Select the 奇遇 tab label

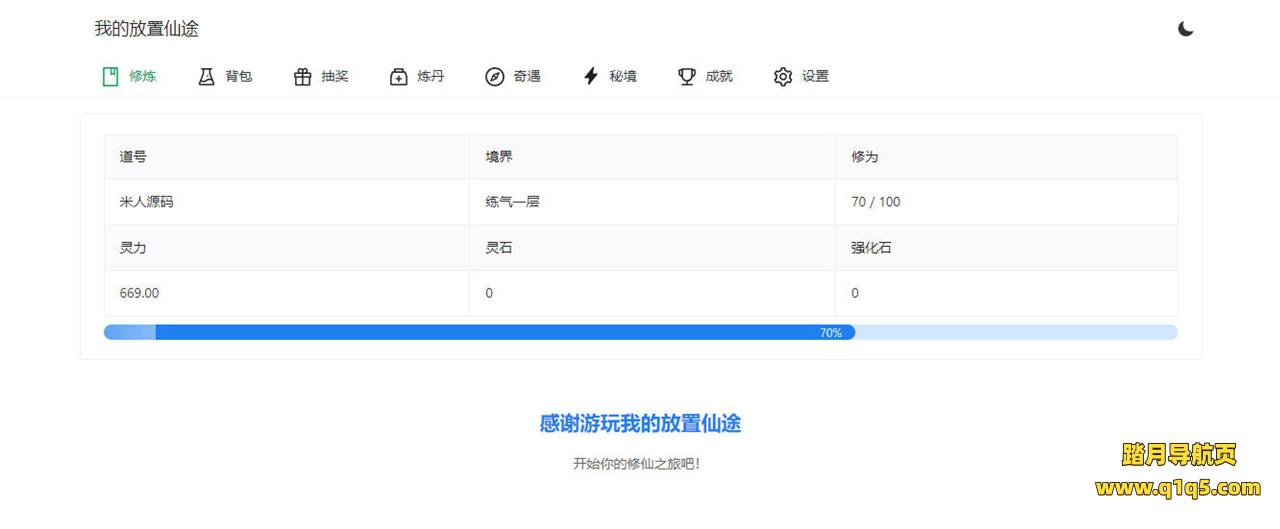[527, 76]
